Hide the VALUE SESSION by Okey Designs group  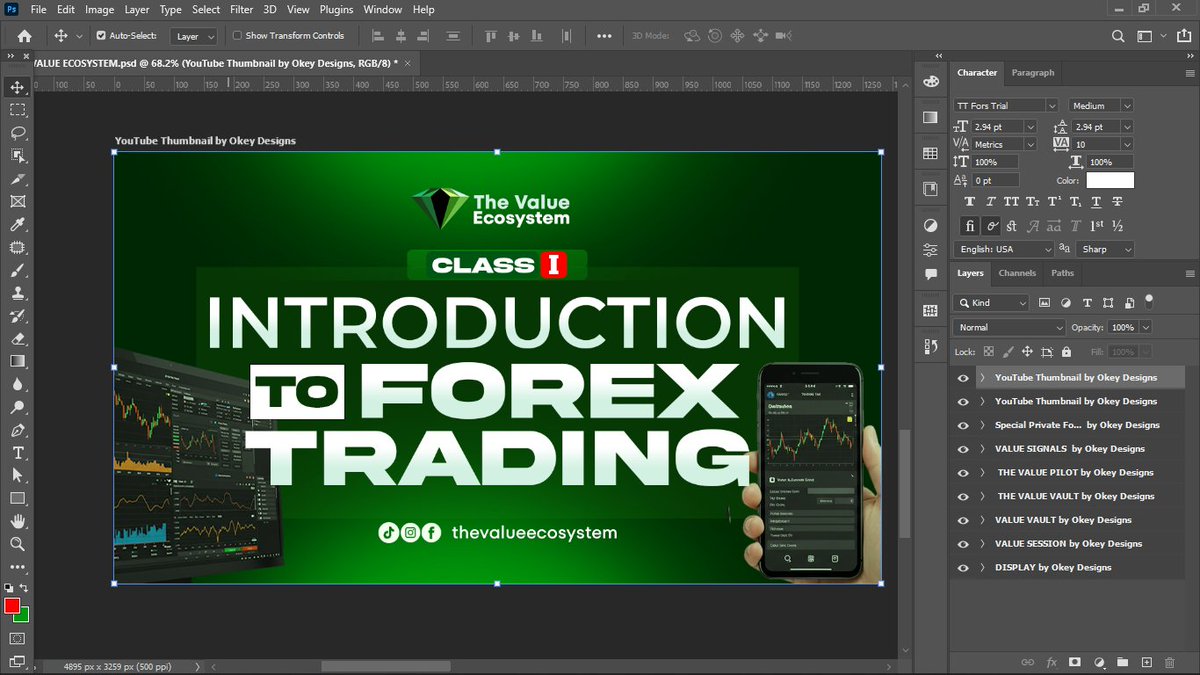(x=963, y=544)
